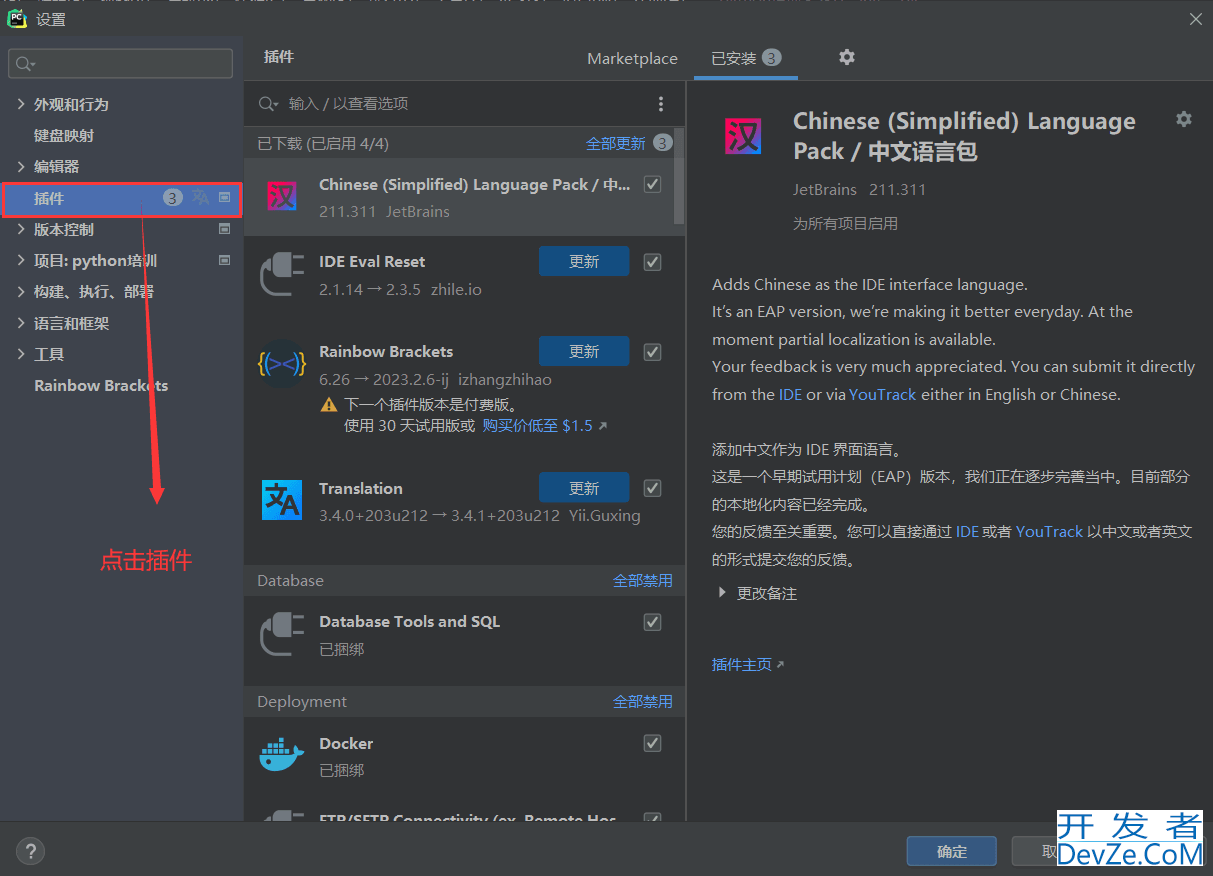
Task: Close the settings dialog with X
Action: pyautogui.click(x=1195, y=19)
